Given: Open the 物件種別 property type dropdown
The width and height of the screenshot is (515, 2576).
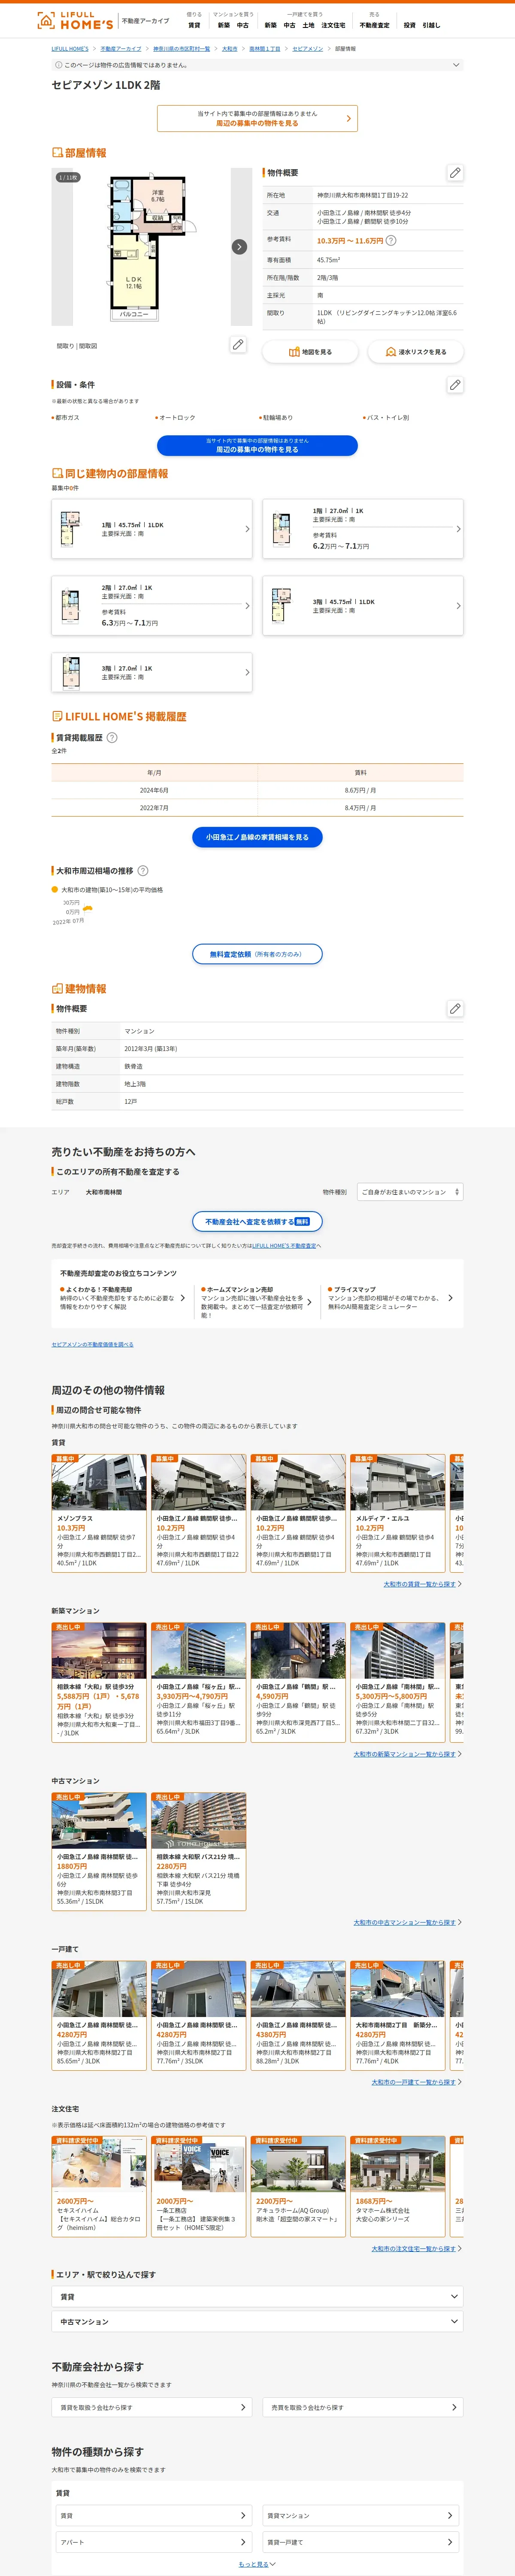Looking at the screenshot, I should click(410, 1192).
